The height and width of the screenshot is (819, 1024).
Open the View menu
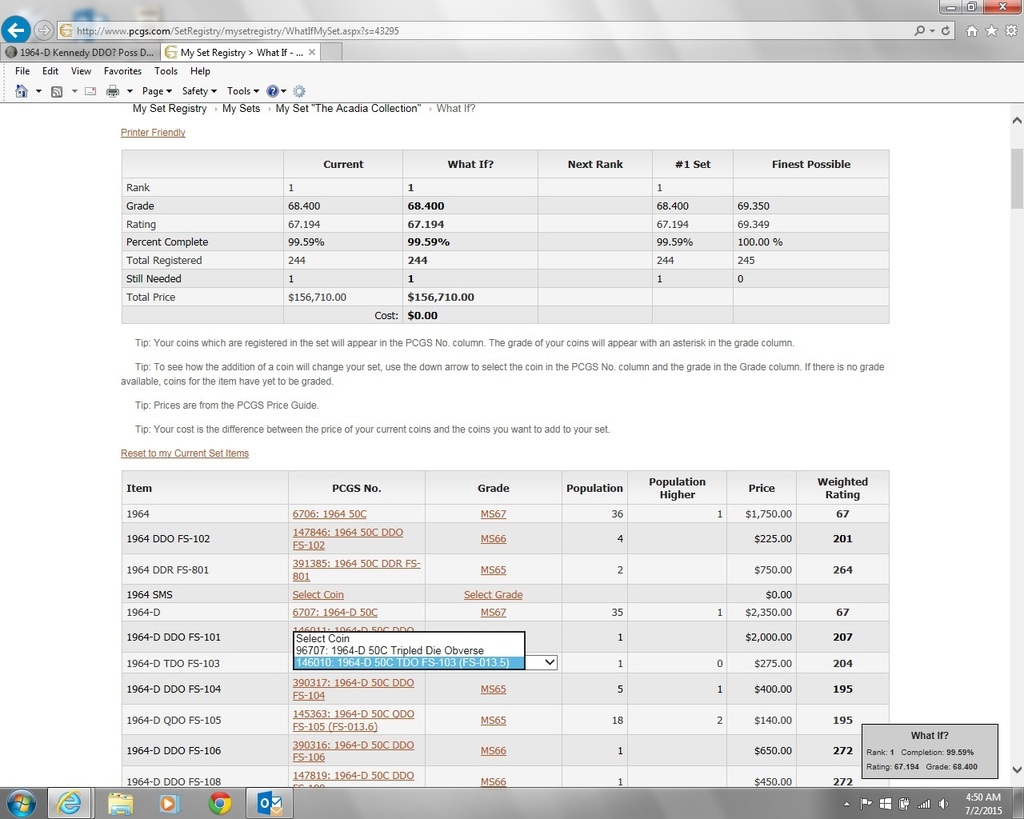[81, 71]
